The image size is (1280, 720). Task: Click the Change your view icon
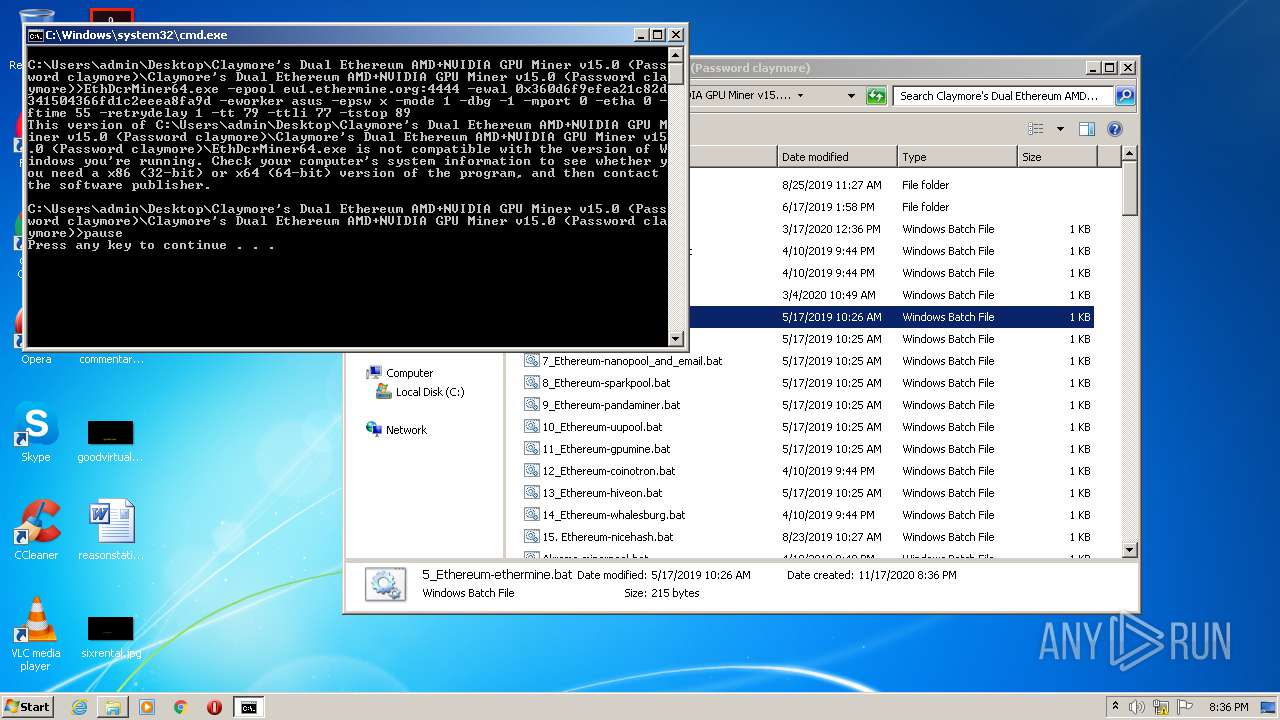click(1036, 128)
